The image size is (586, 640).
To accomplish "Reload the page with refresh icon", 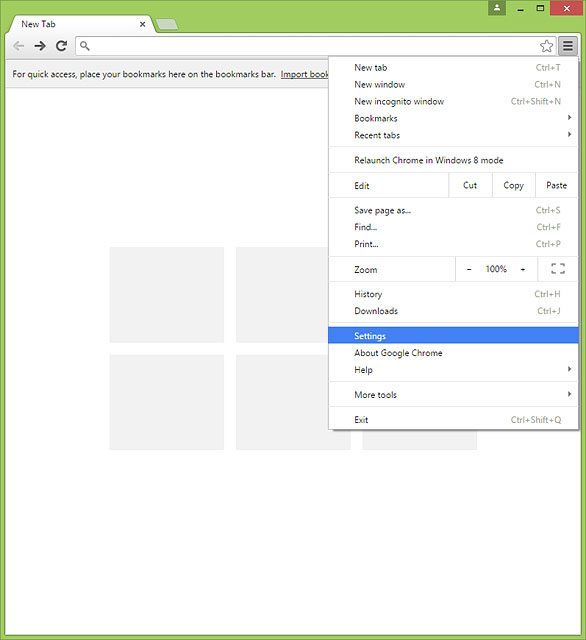I will click(x=62, y=46).
